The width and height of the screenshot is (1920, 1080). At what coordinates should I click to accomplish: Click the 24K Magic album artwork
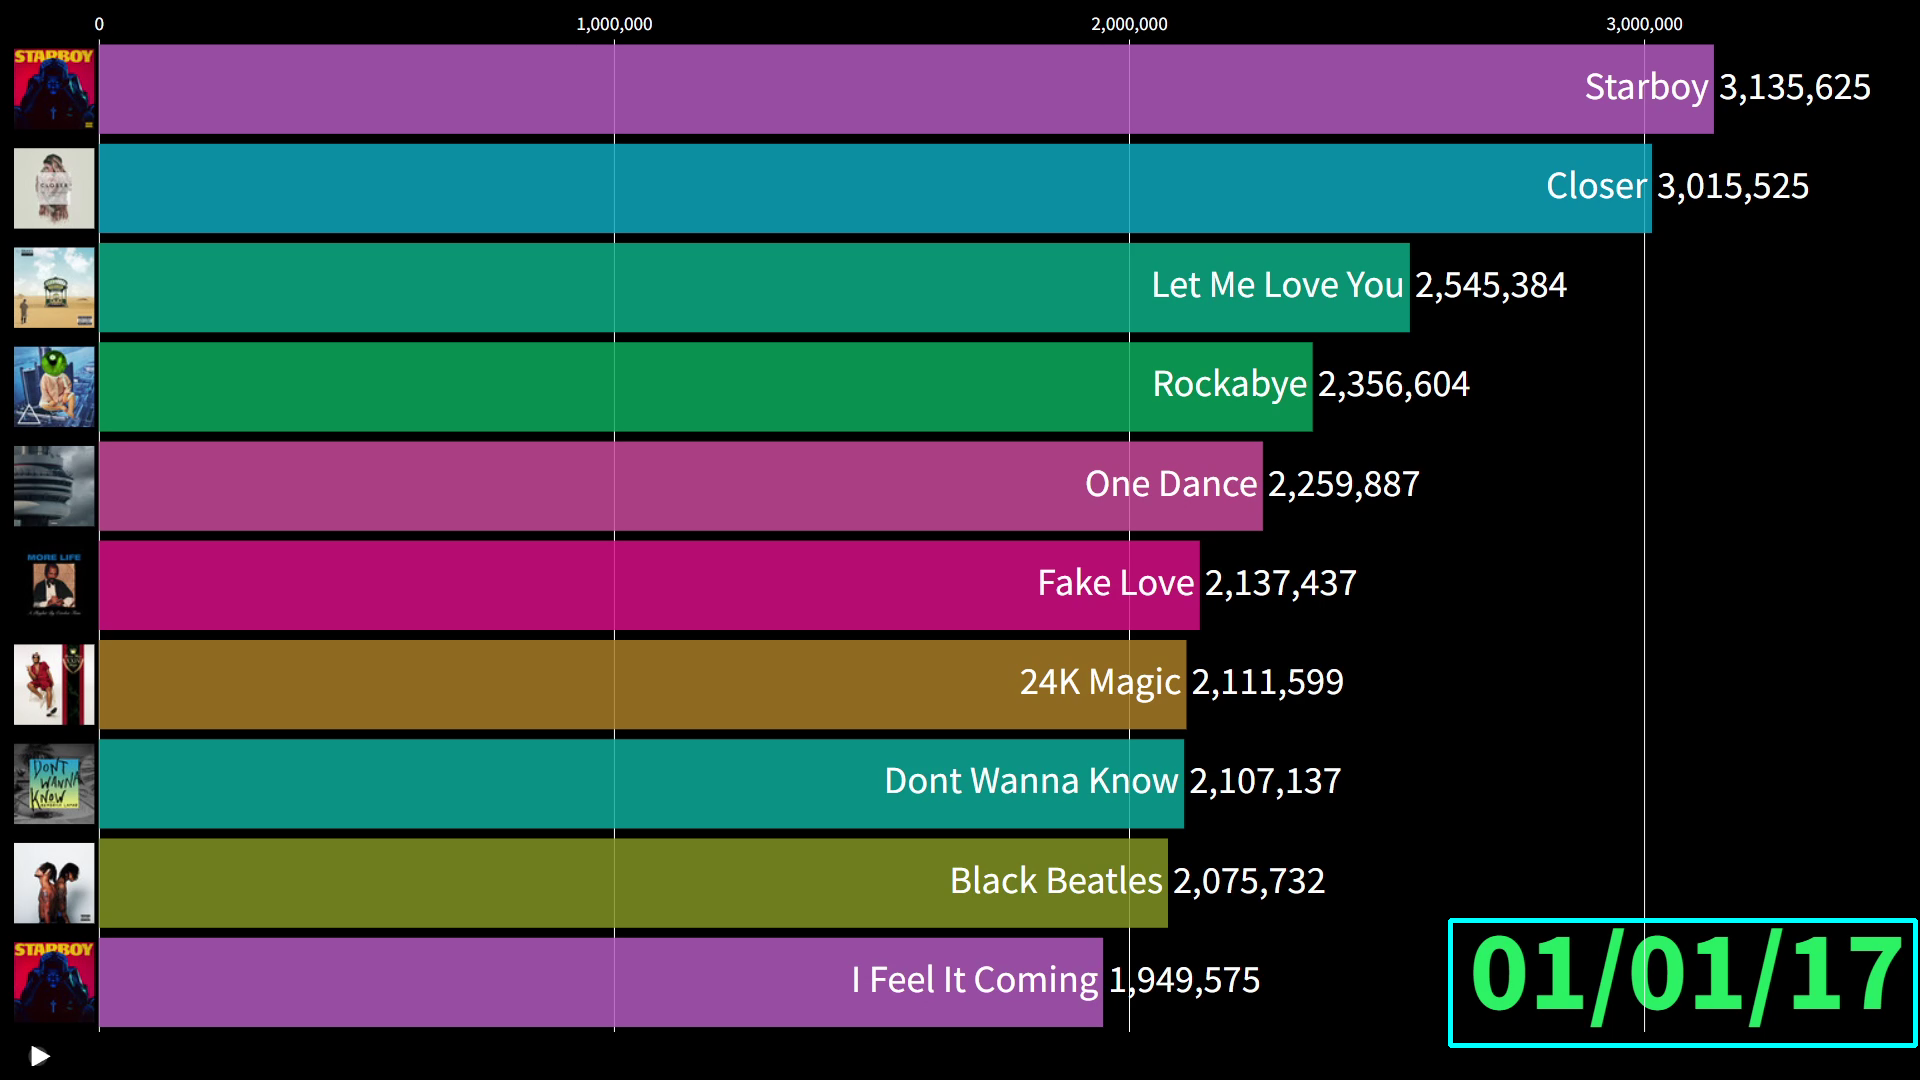click(54, 684)
